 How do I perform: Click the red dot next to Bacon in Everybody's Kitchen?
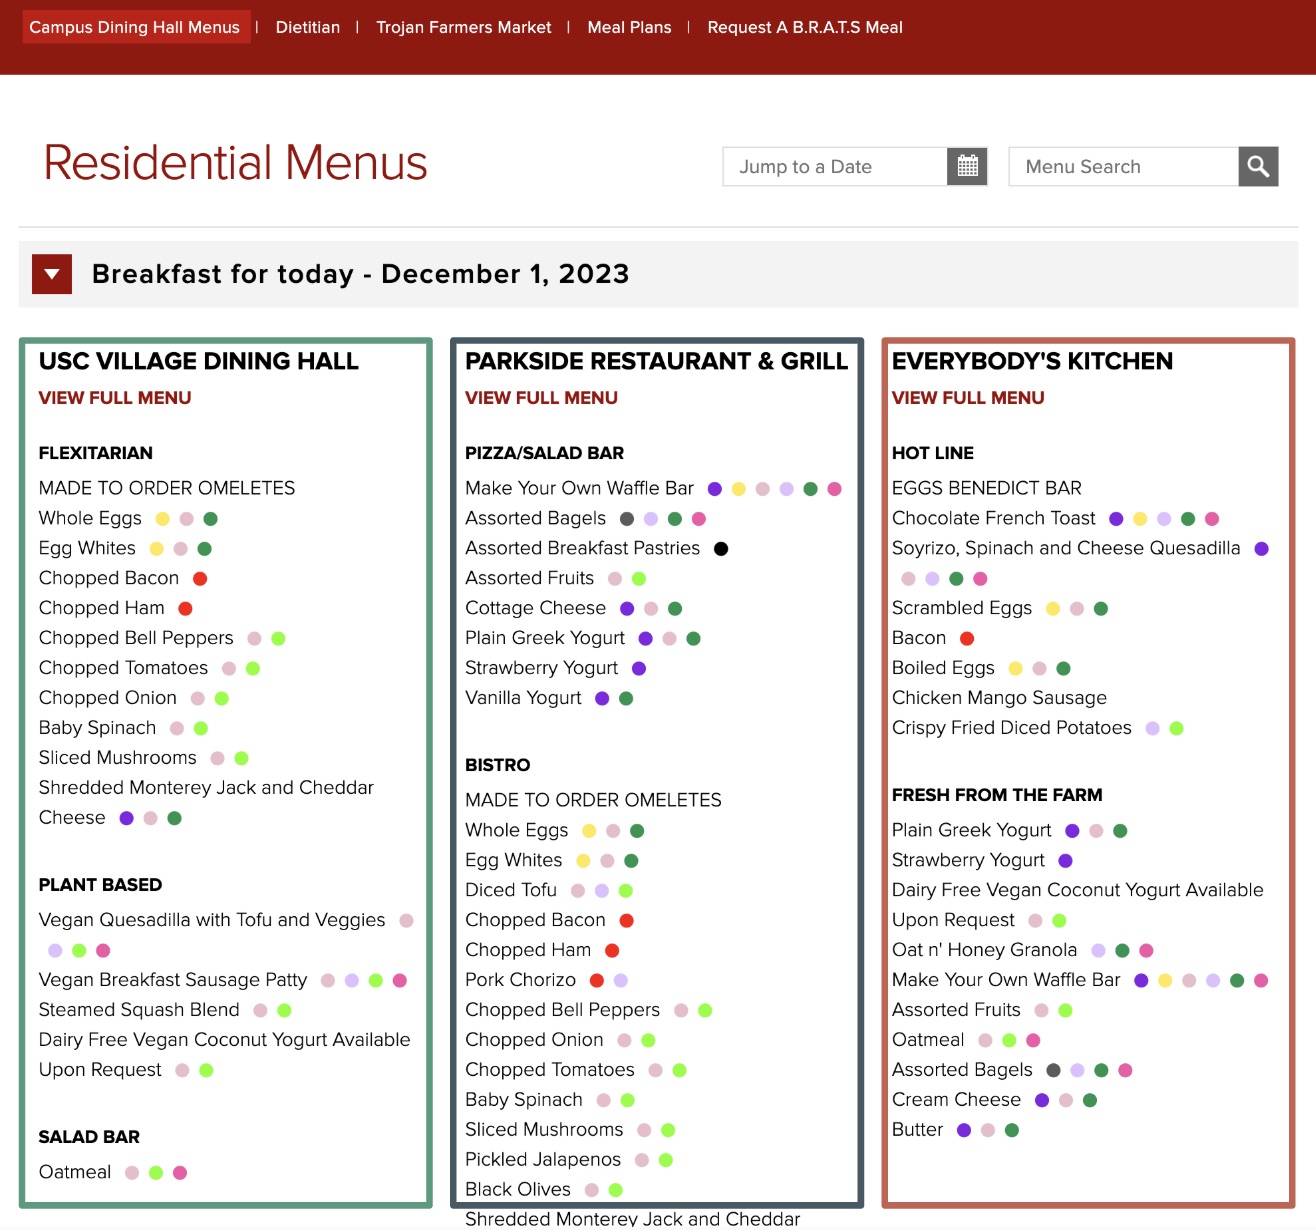coord(967,639)
